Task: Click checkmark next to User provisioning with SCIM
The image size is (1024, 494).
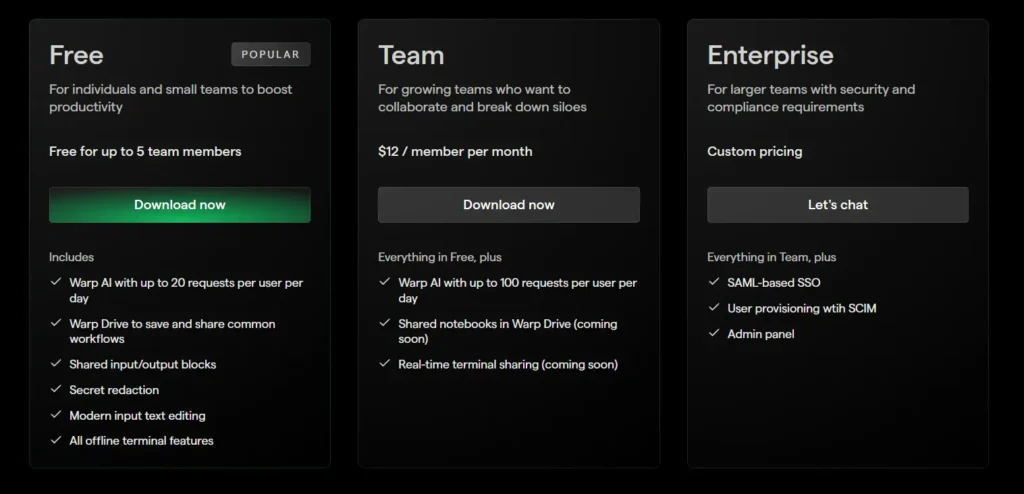Action: coord(714,308)
